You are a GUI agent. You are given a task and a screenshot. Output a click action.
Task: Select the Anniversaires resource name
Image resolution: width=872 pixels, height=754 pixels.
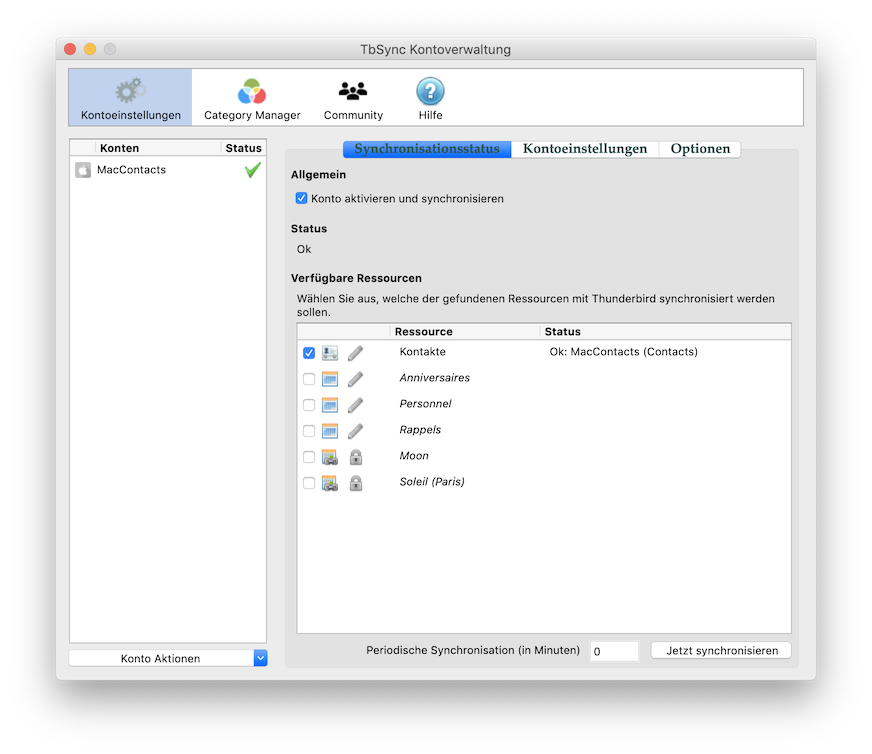pyautogui.click(x=435, y=378)
